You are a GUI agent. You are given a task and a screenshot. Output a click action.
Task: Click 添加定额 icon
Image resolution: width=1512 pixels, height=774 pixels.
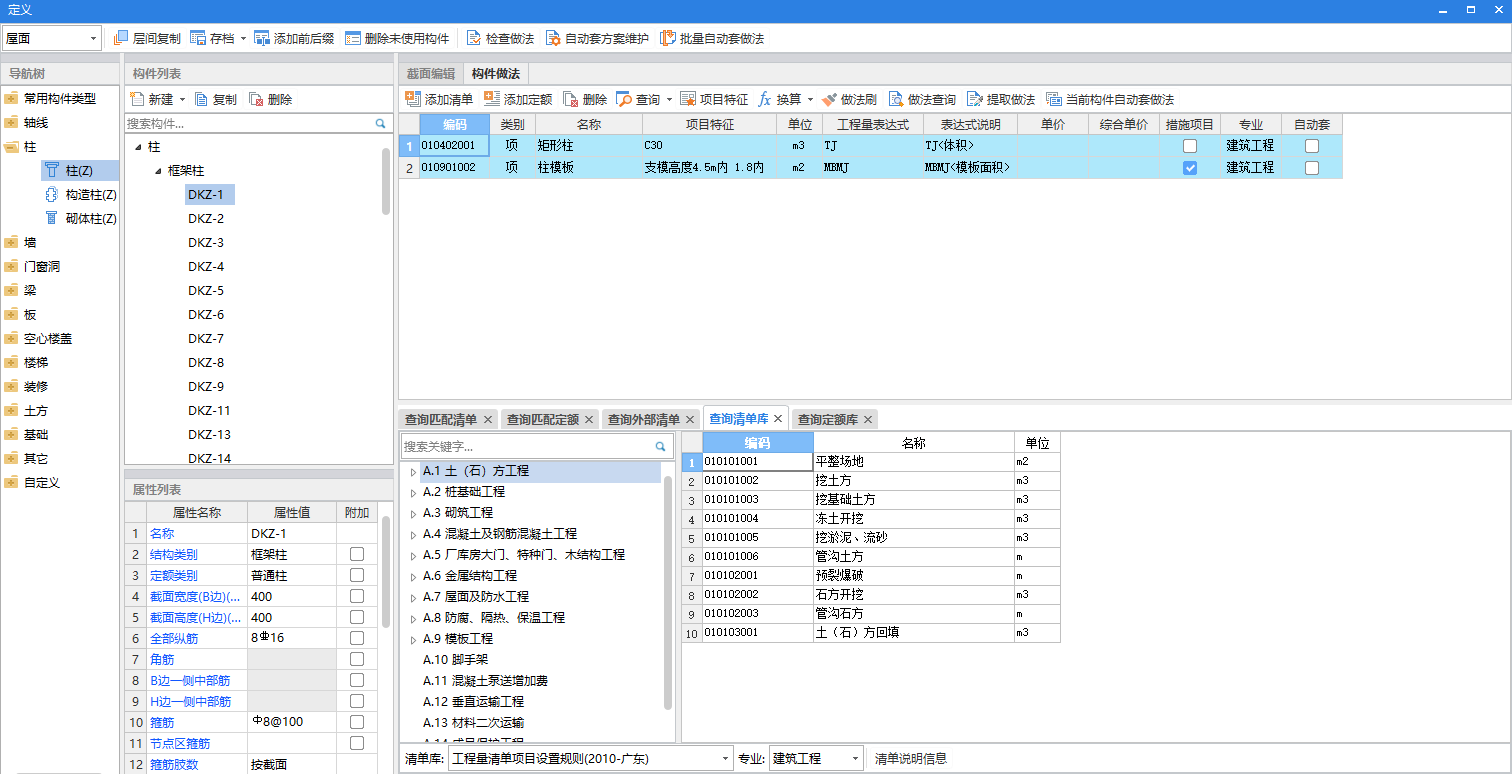[492, 99]
